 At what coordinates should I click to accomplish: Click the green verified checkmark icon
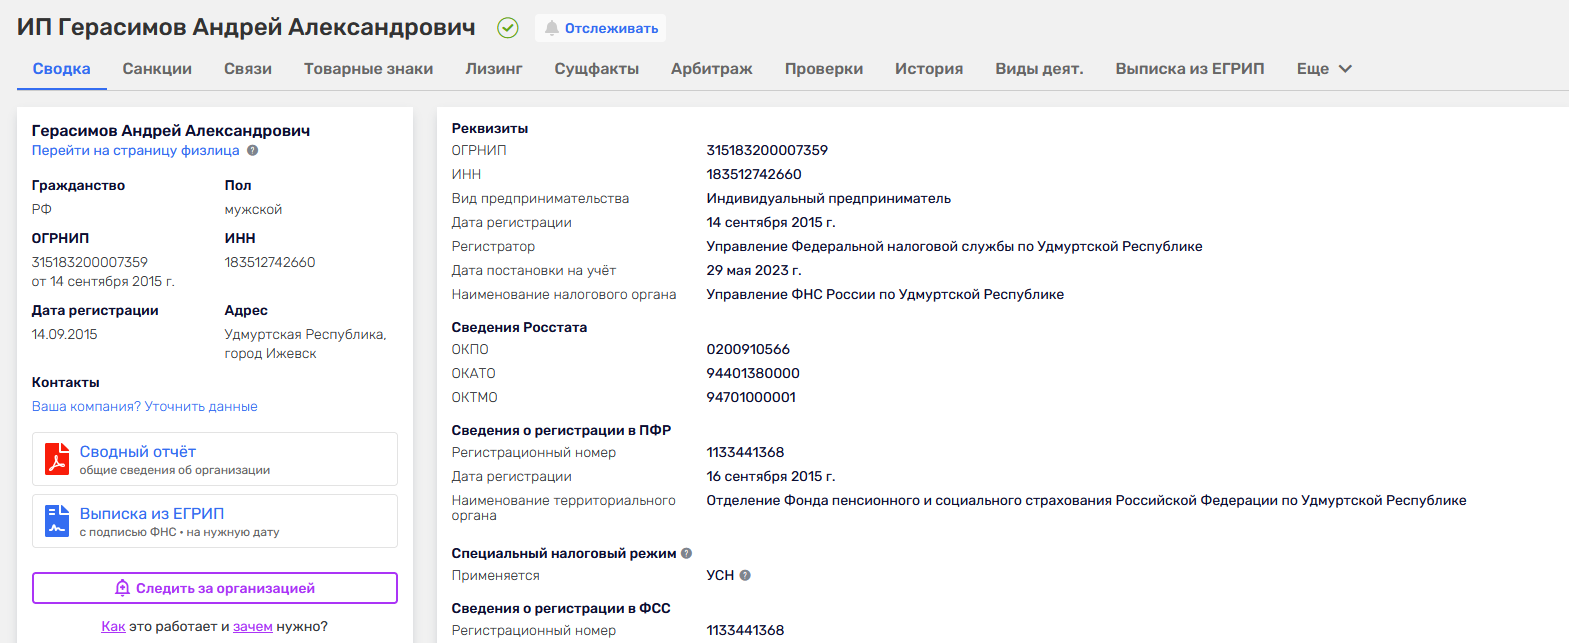click(508, 28)
